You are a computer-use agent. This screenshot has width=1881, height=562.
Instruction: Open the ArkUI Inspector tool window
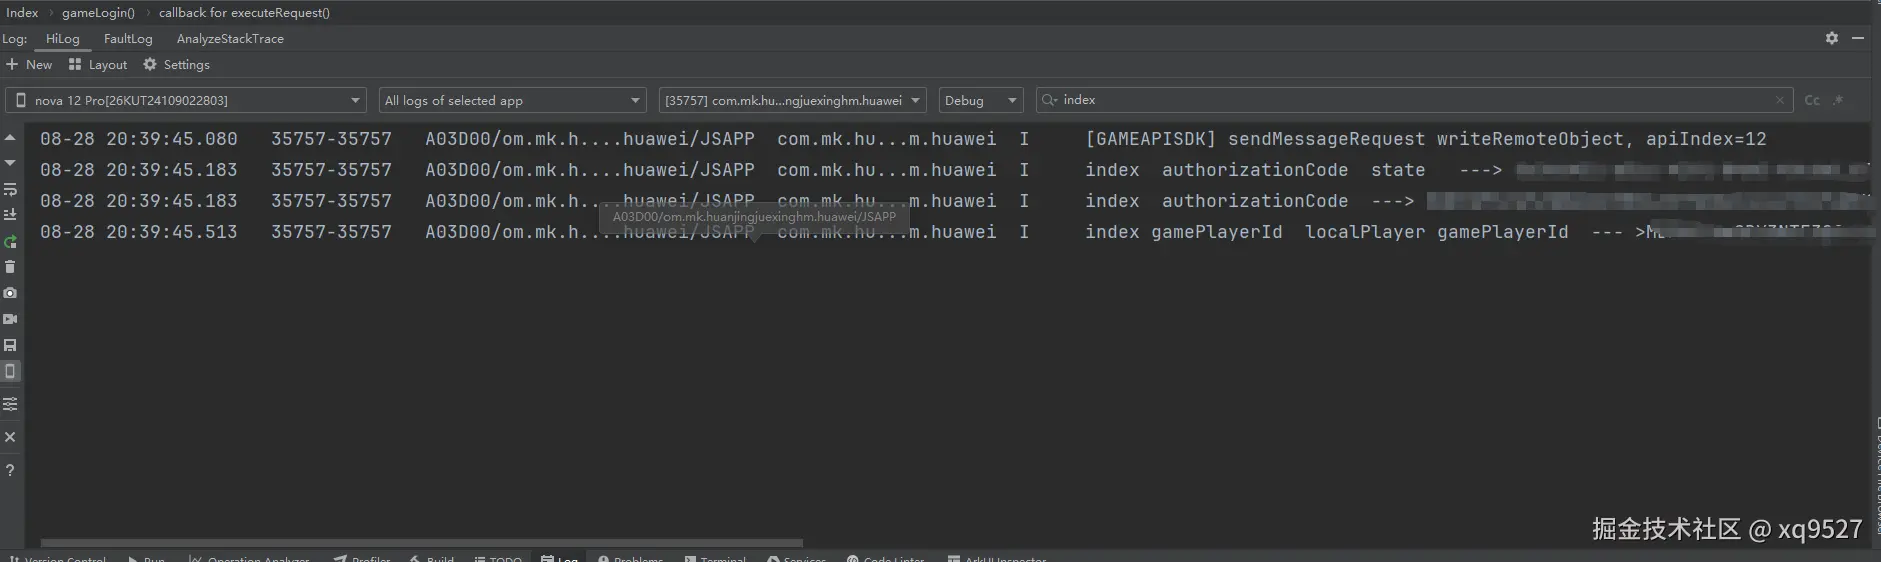point(997,558)
